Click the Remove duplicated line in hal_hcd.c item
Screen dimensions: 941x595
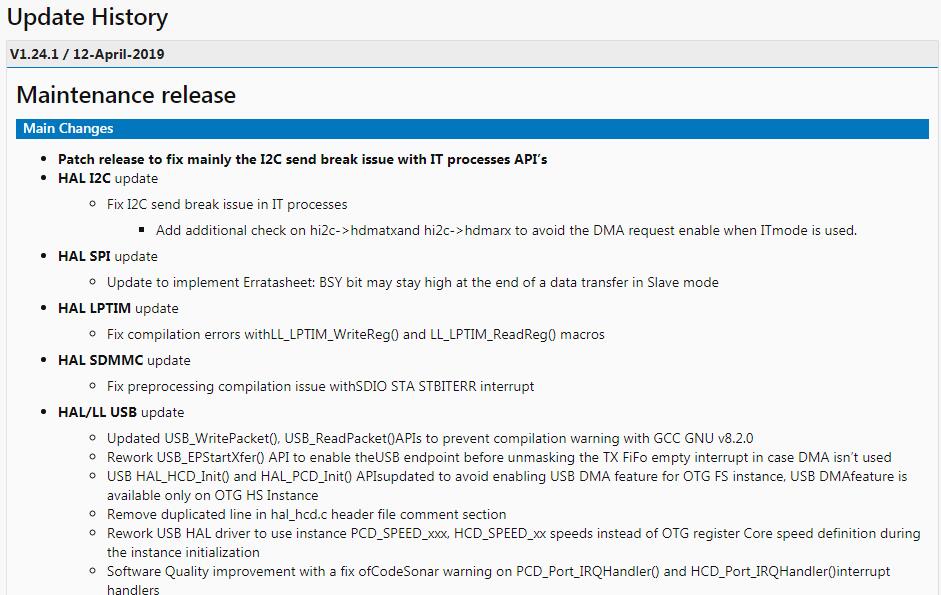306,514
